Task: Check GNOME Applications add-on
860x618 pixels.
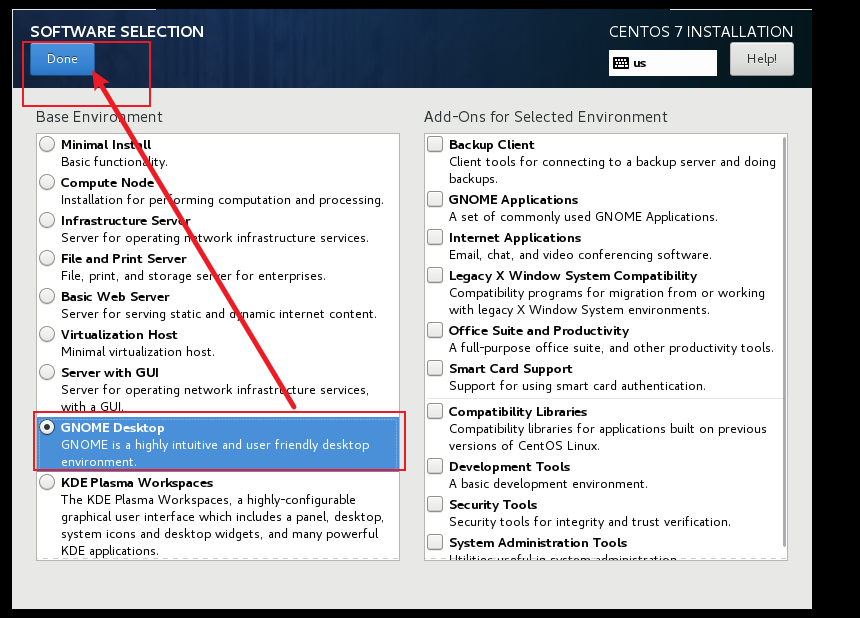Action: (435, 199)
